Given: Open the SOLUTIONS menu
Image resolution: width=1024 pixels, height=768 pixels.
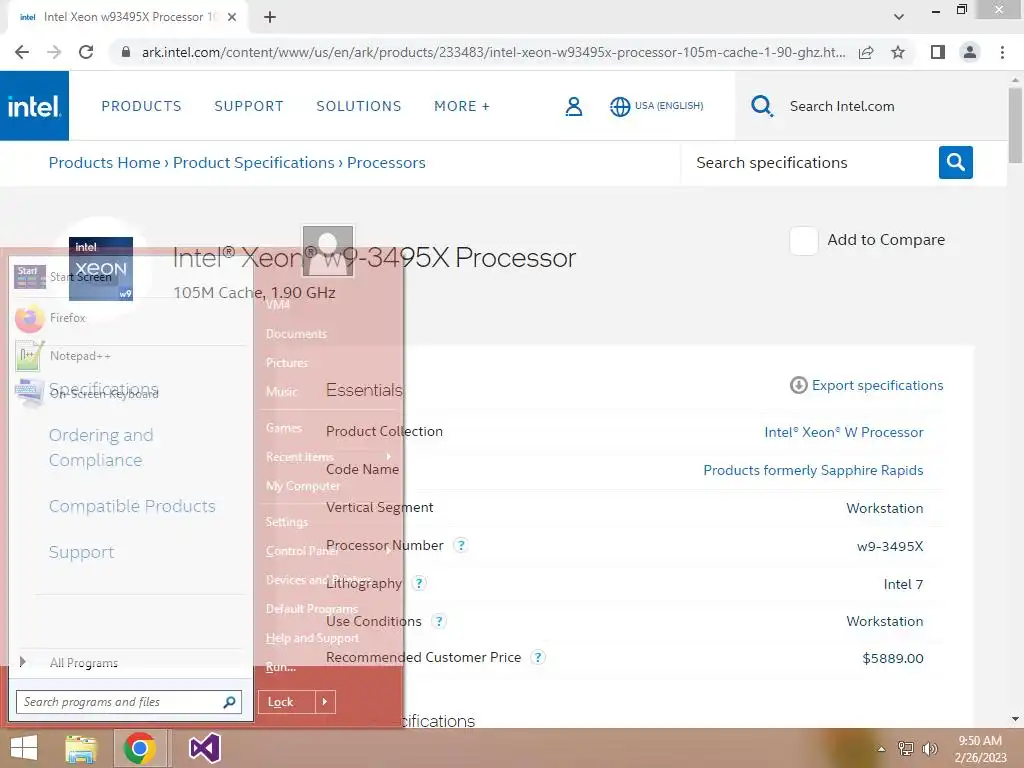Looking at the screenshot, I should [x=359, y=106].
